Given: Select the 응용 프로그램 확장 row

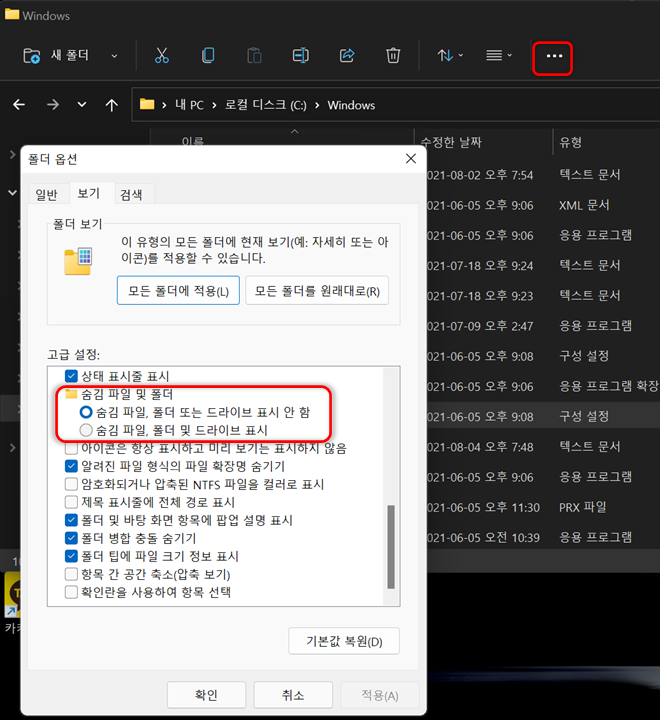Looking at the screenshot, I should coord(543,387).
